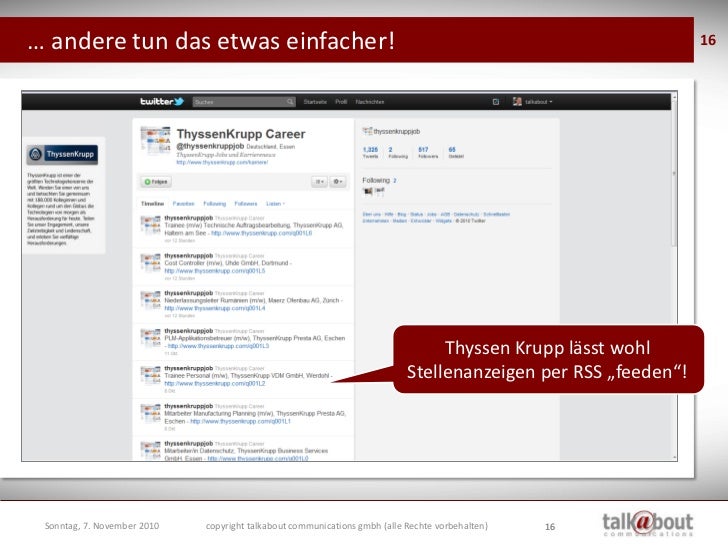This screenshot has width=728, height=546.
Task: Switch to the Followers tab
Action: pyautogui.click(x=246, y=203)
